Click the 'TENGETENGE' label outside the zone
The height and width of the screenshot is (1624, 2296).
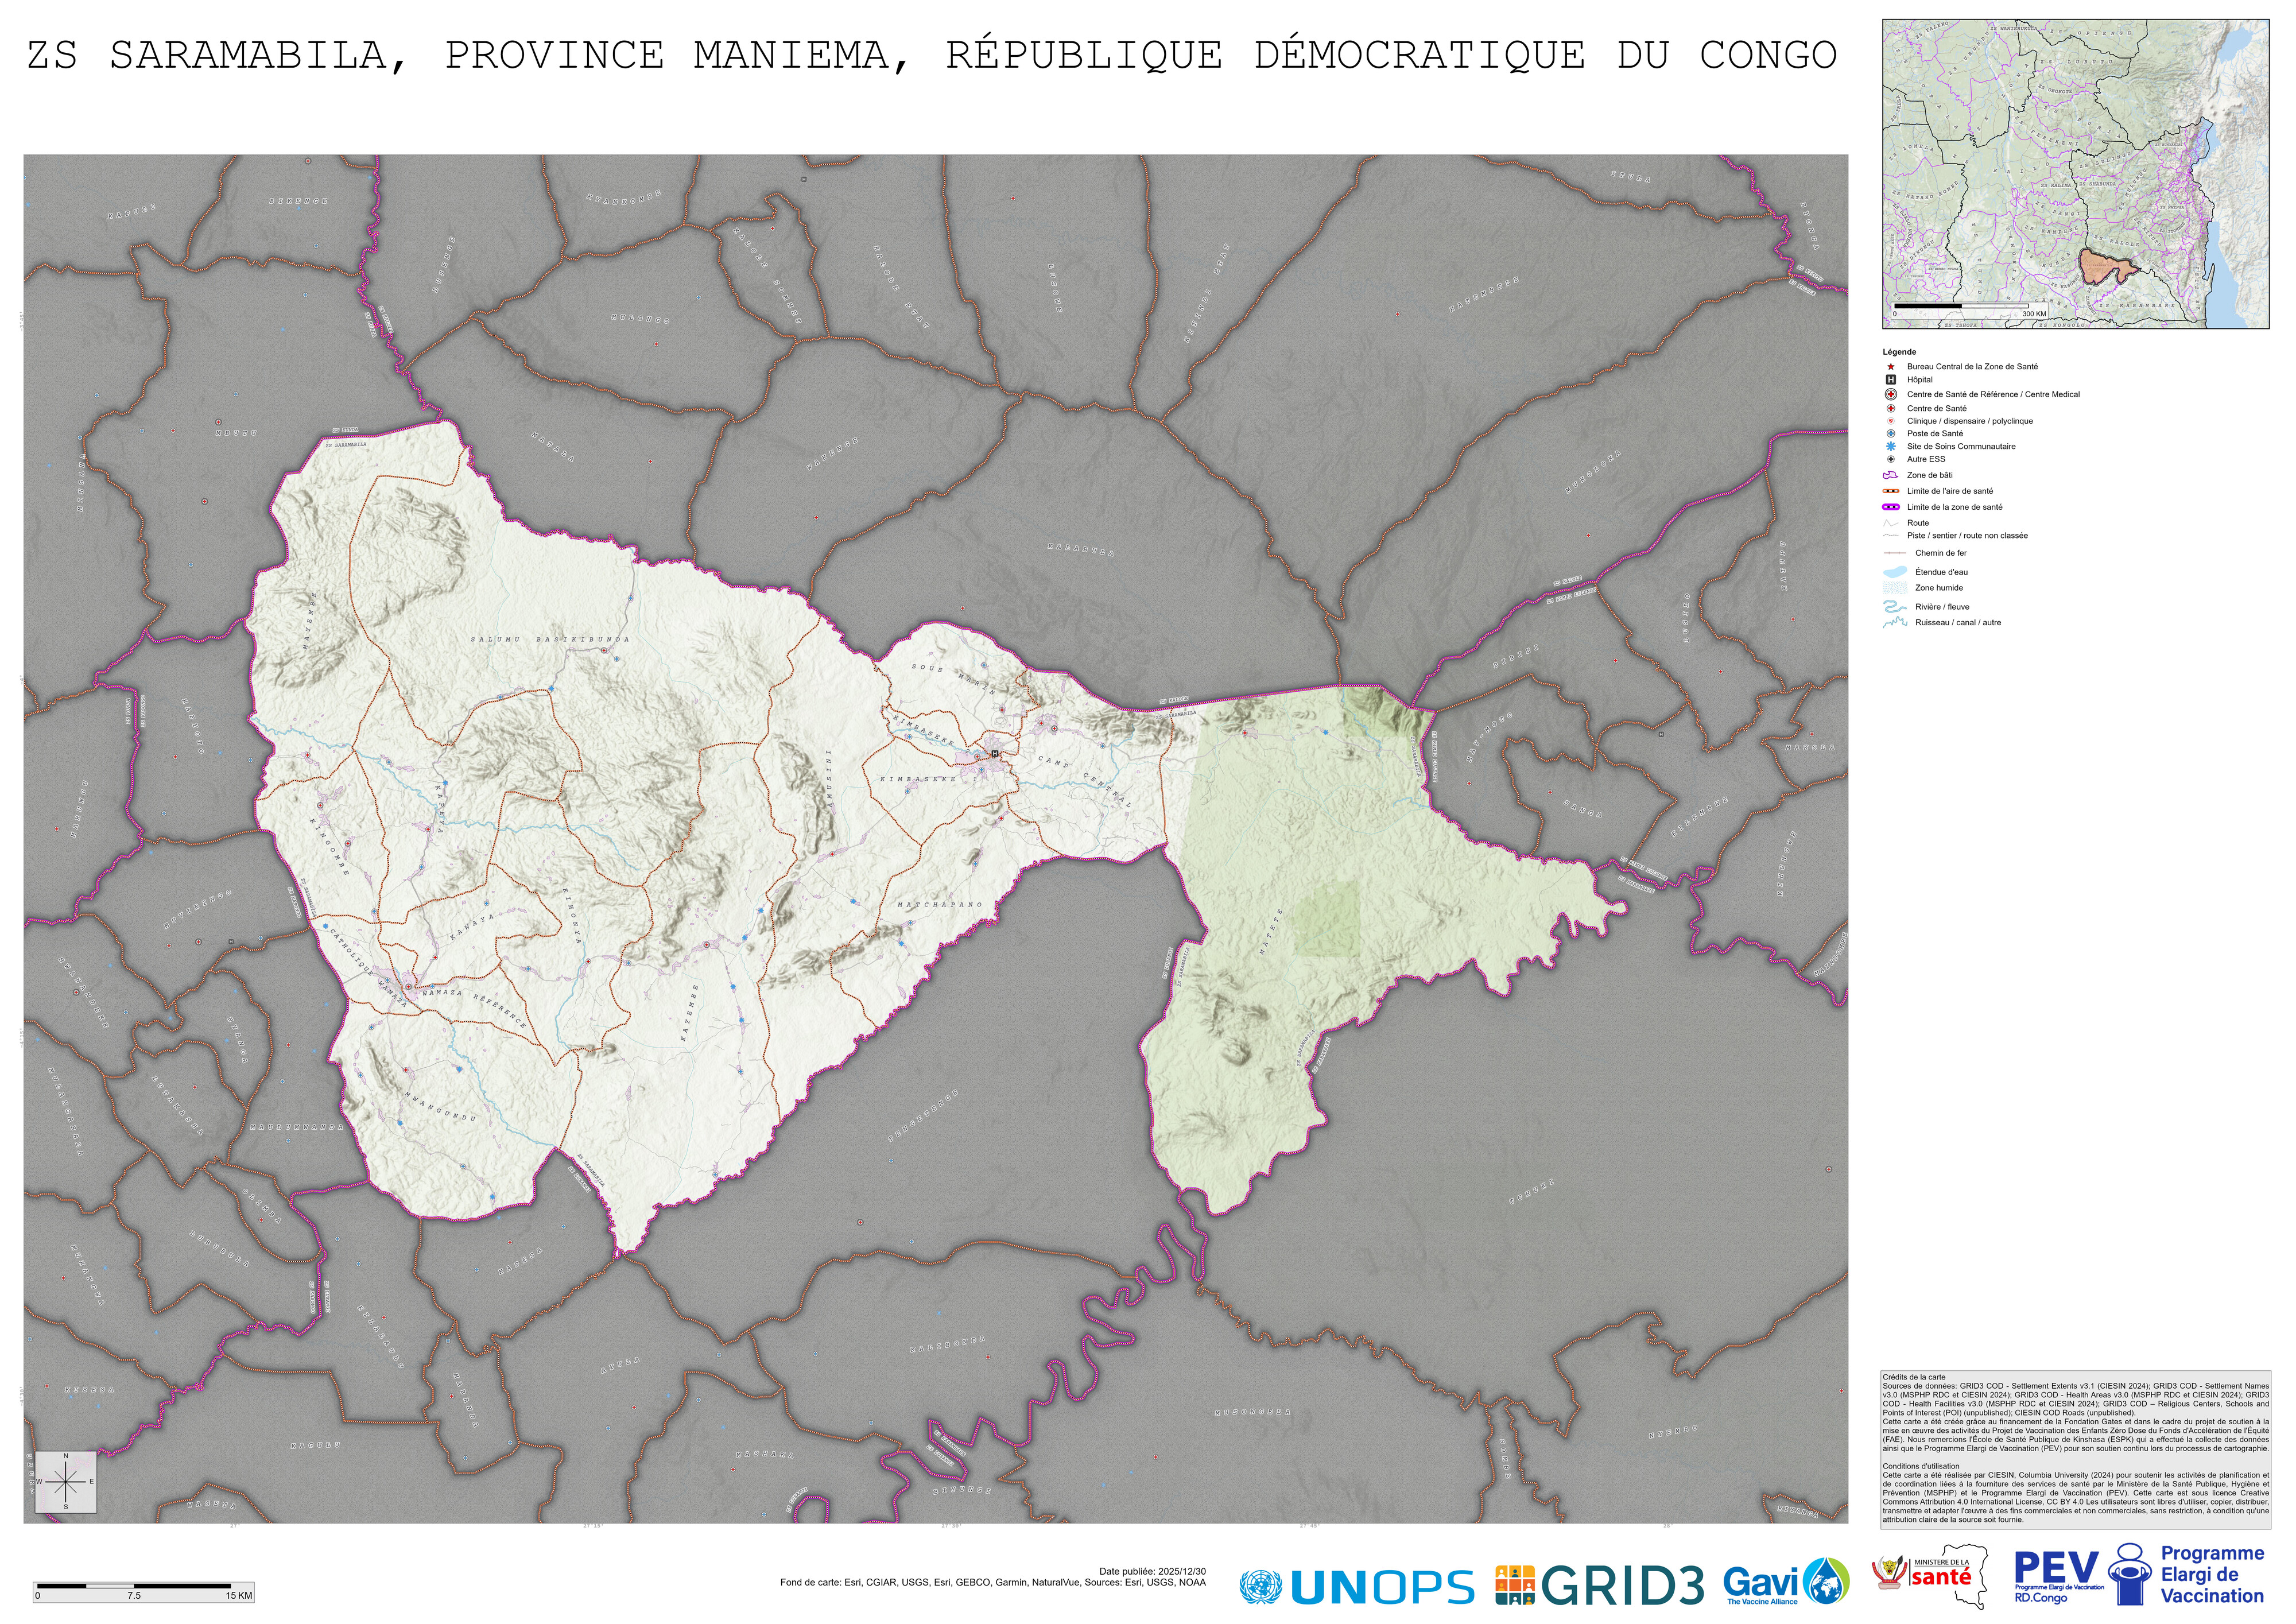[925, 1116]
